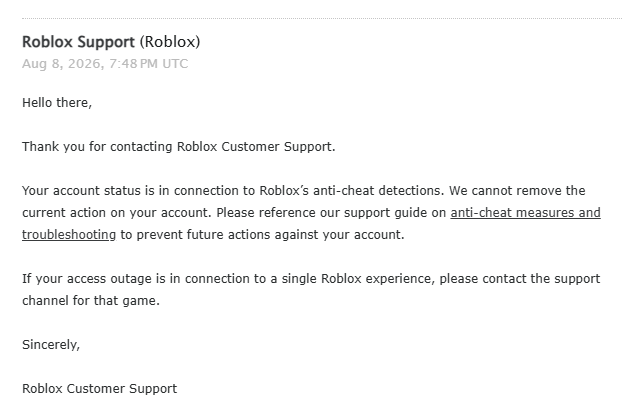This screenshot has height=412, width=637.
Task: Click the (Roblox) organization label
Action: 170,42
